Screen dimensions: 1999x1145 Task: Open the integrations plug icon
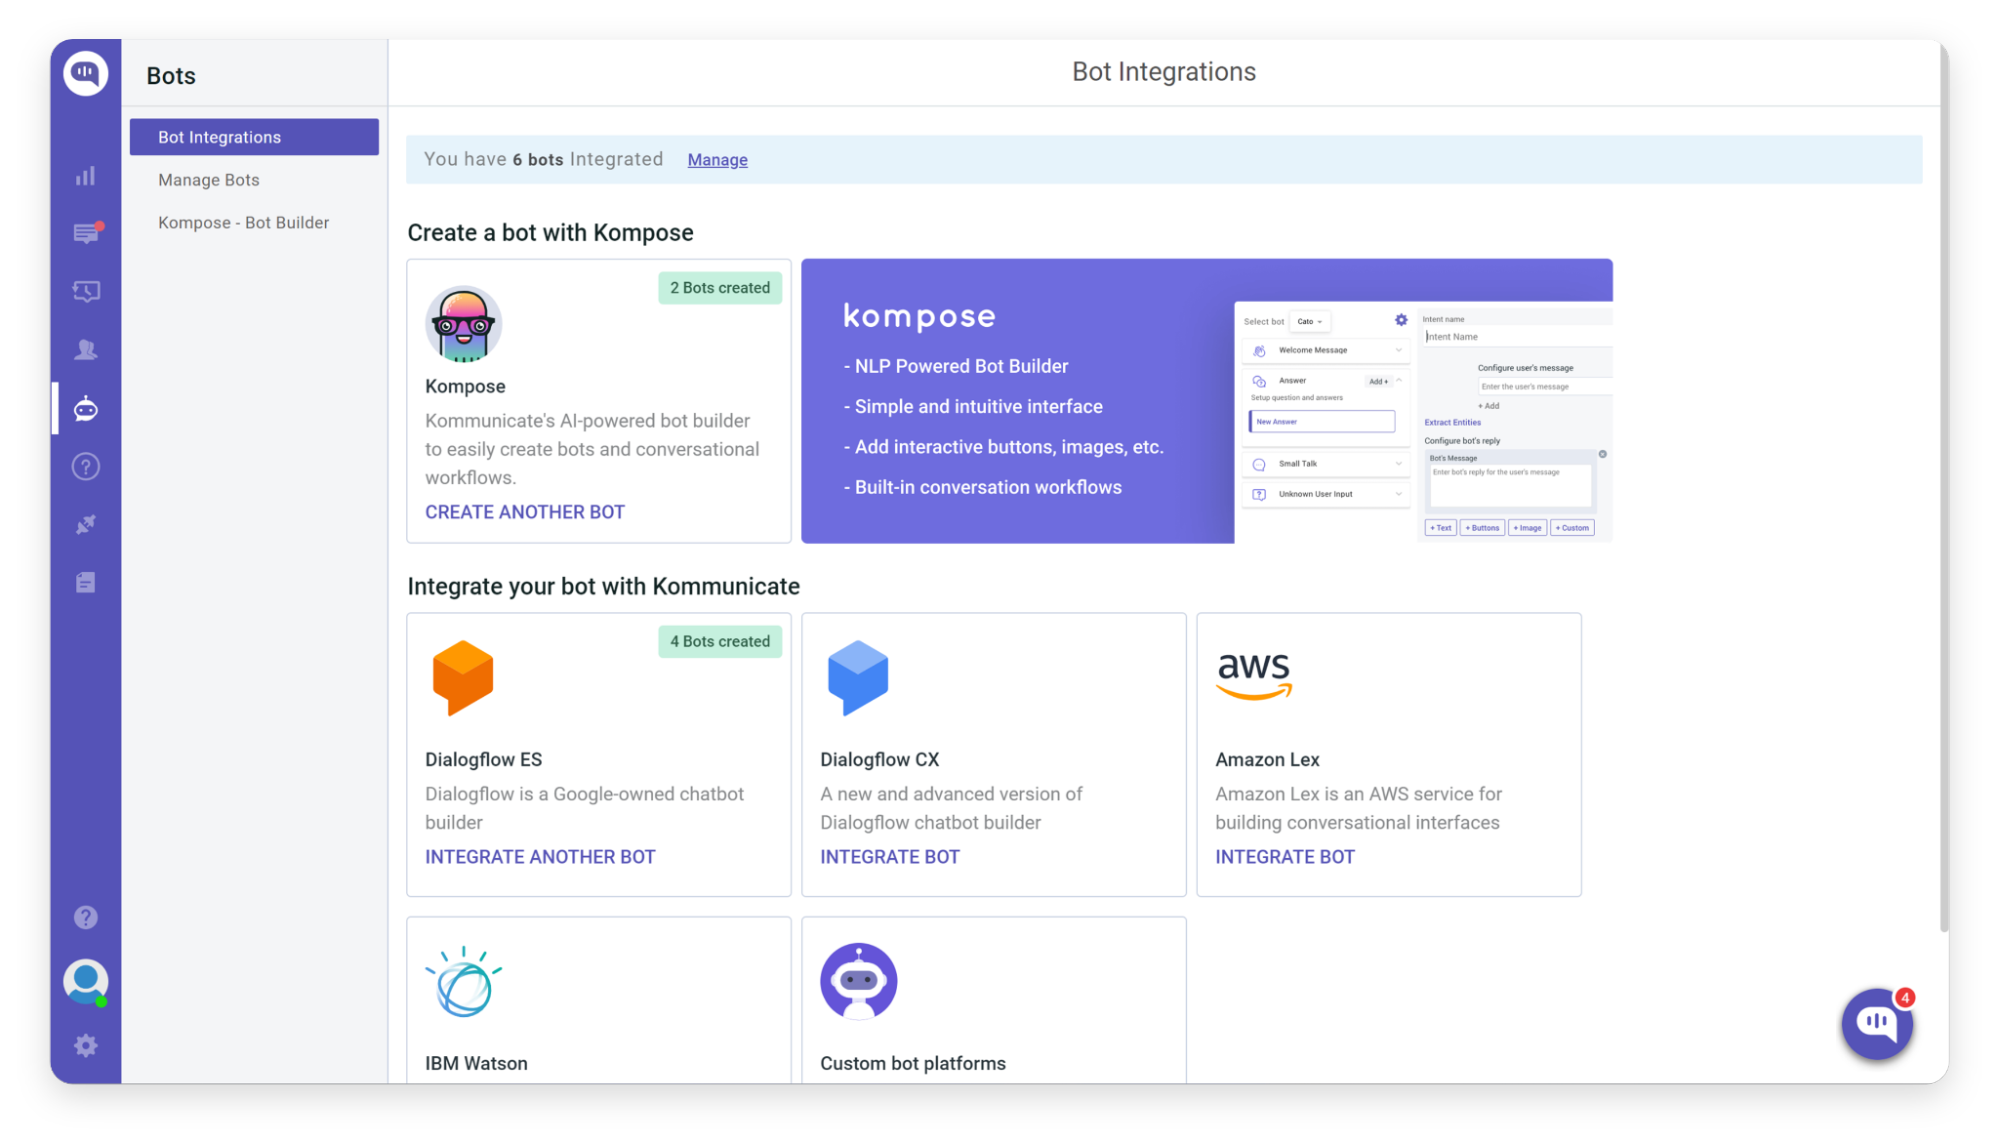[86, 524]
